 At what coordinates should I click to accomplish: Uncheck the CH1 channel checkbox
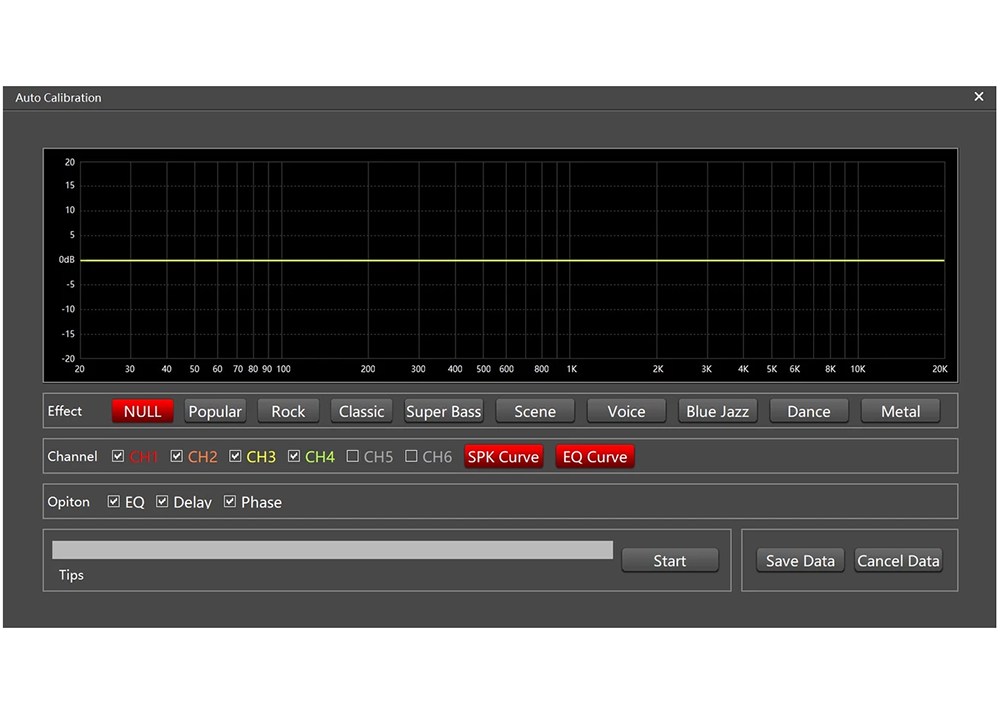118,456
